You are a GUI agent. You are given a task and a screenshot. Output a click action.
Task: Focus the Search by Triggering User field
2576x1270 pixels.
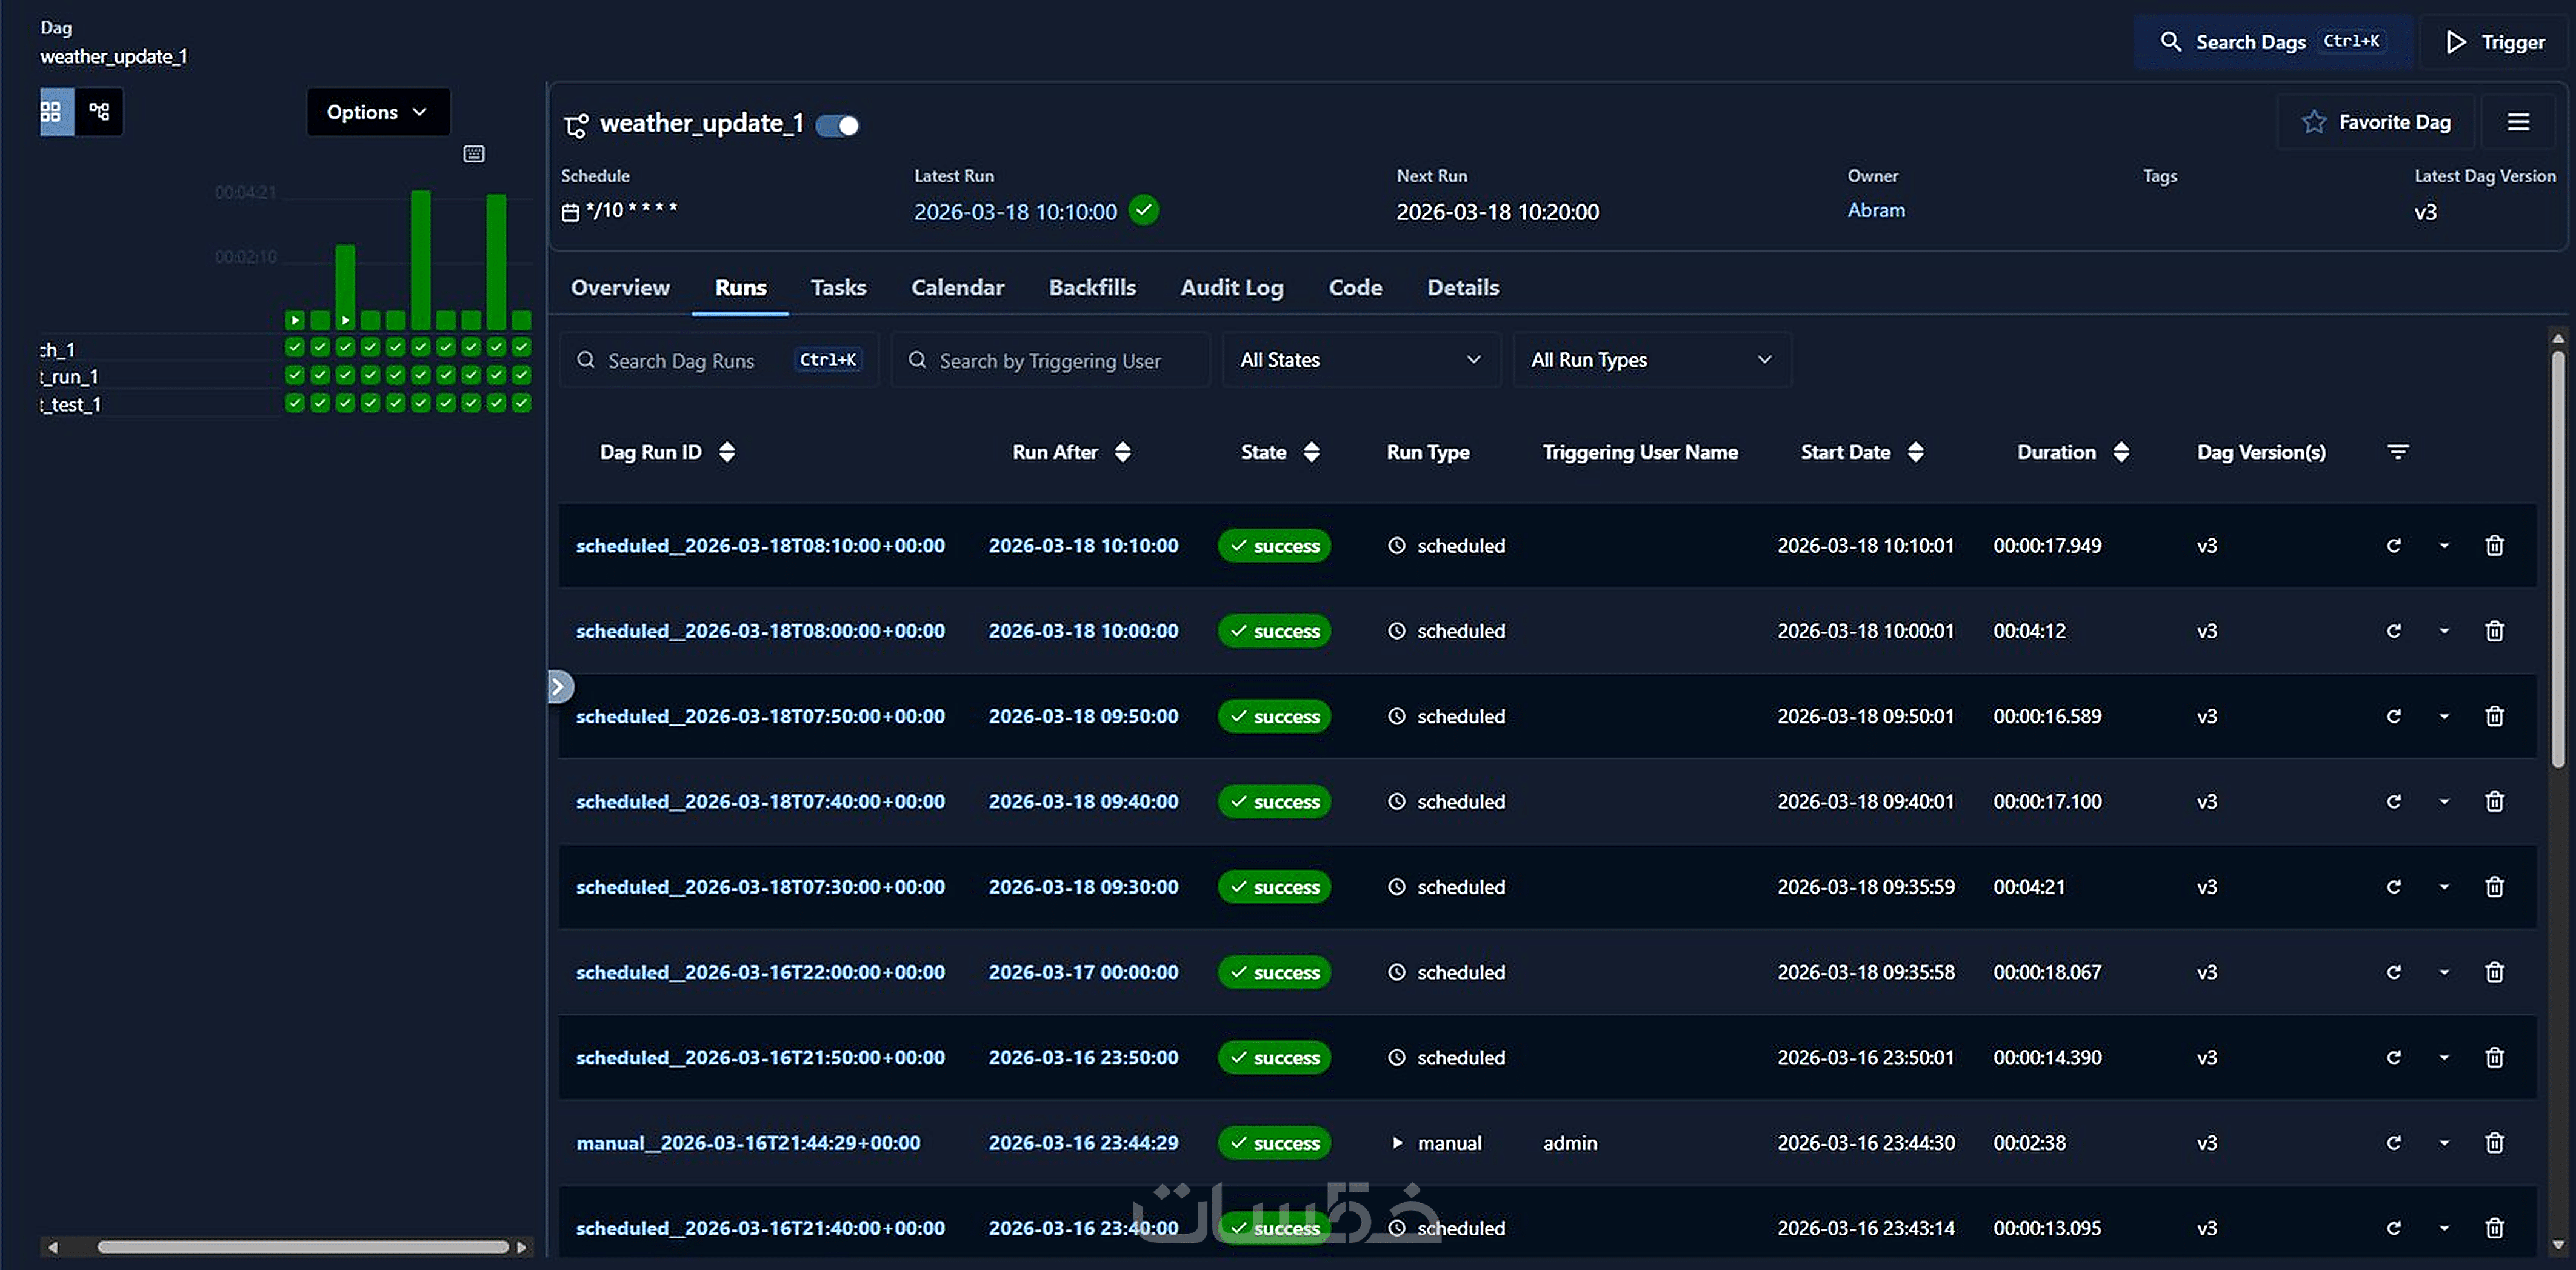point(1050,361)
